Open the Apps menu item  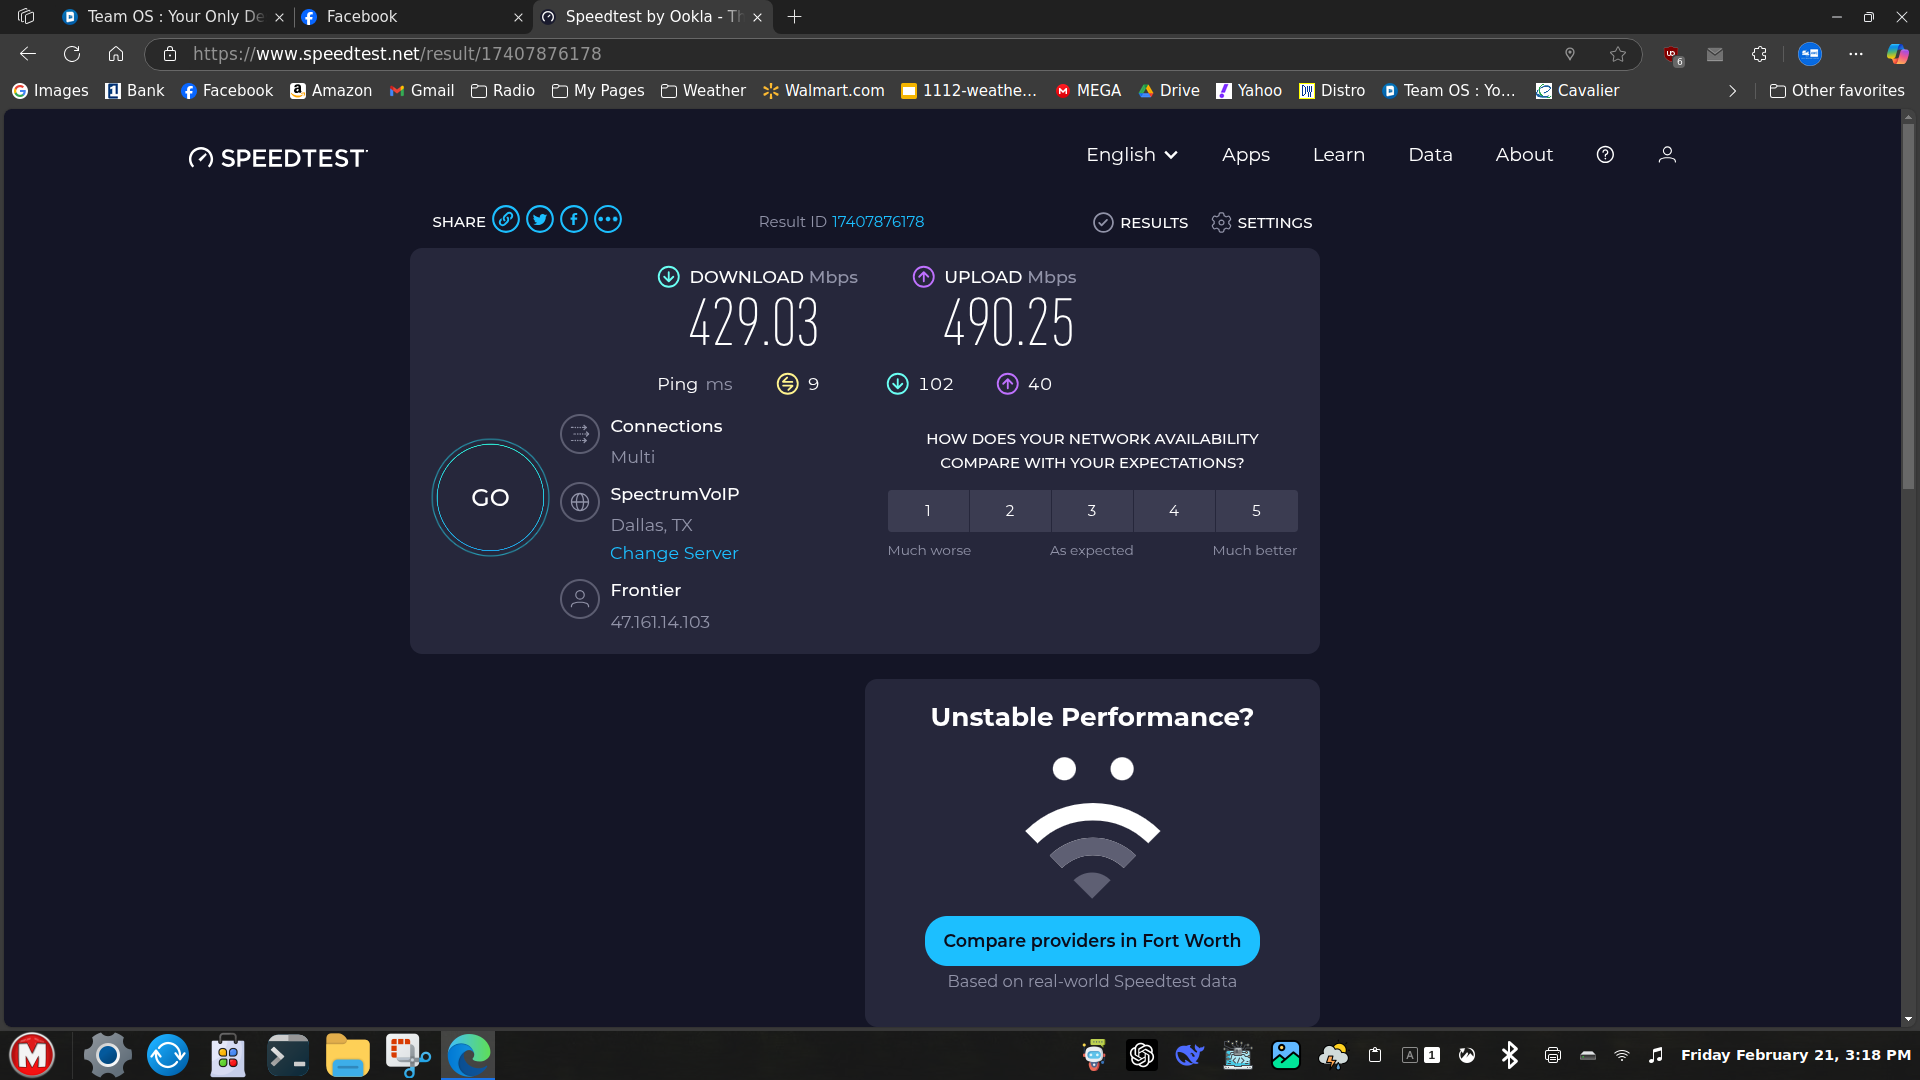[x=1246, y=155]
